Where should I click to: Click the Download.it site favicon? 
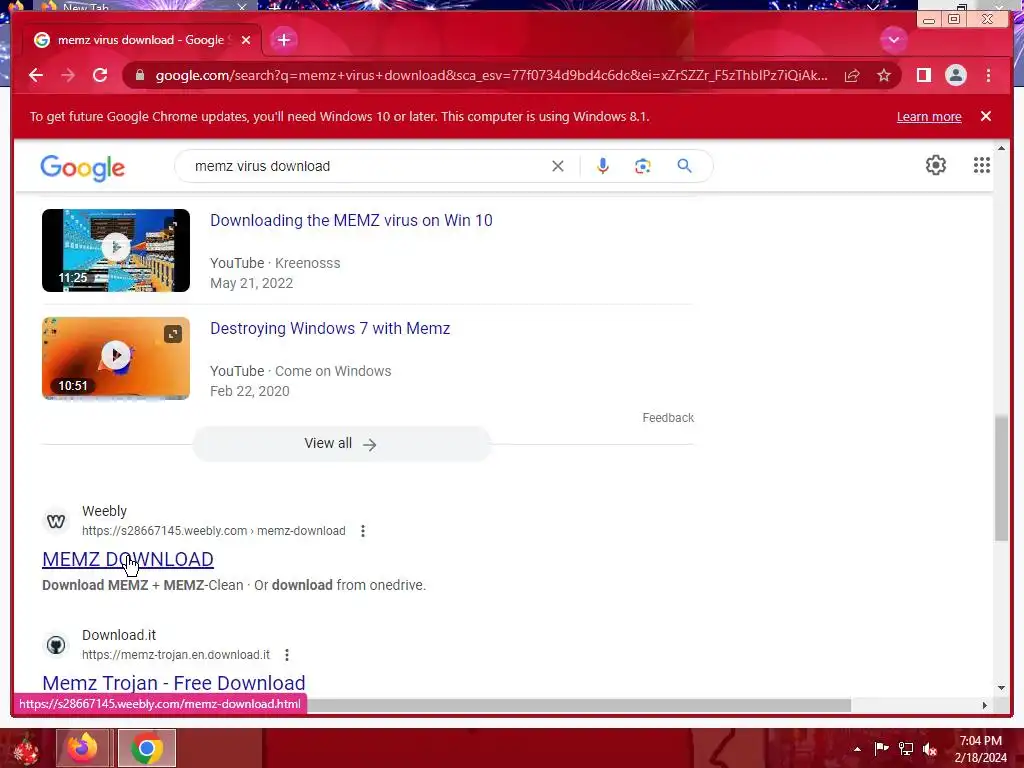pos(56,645)
